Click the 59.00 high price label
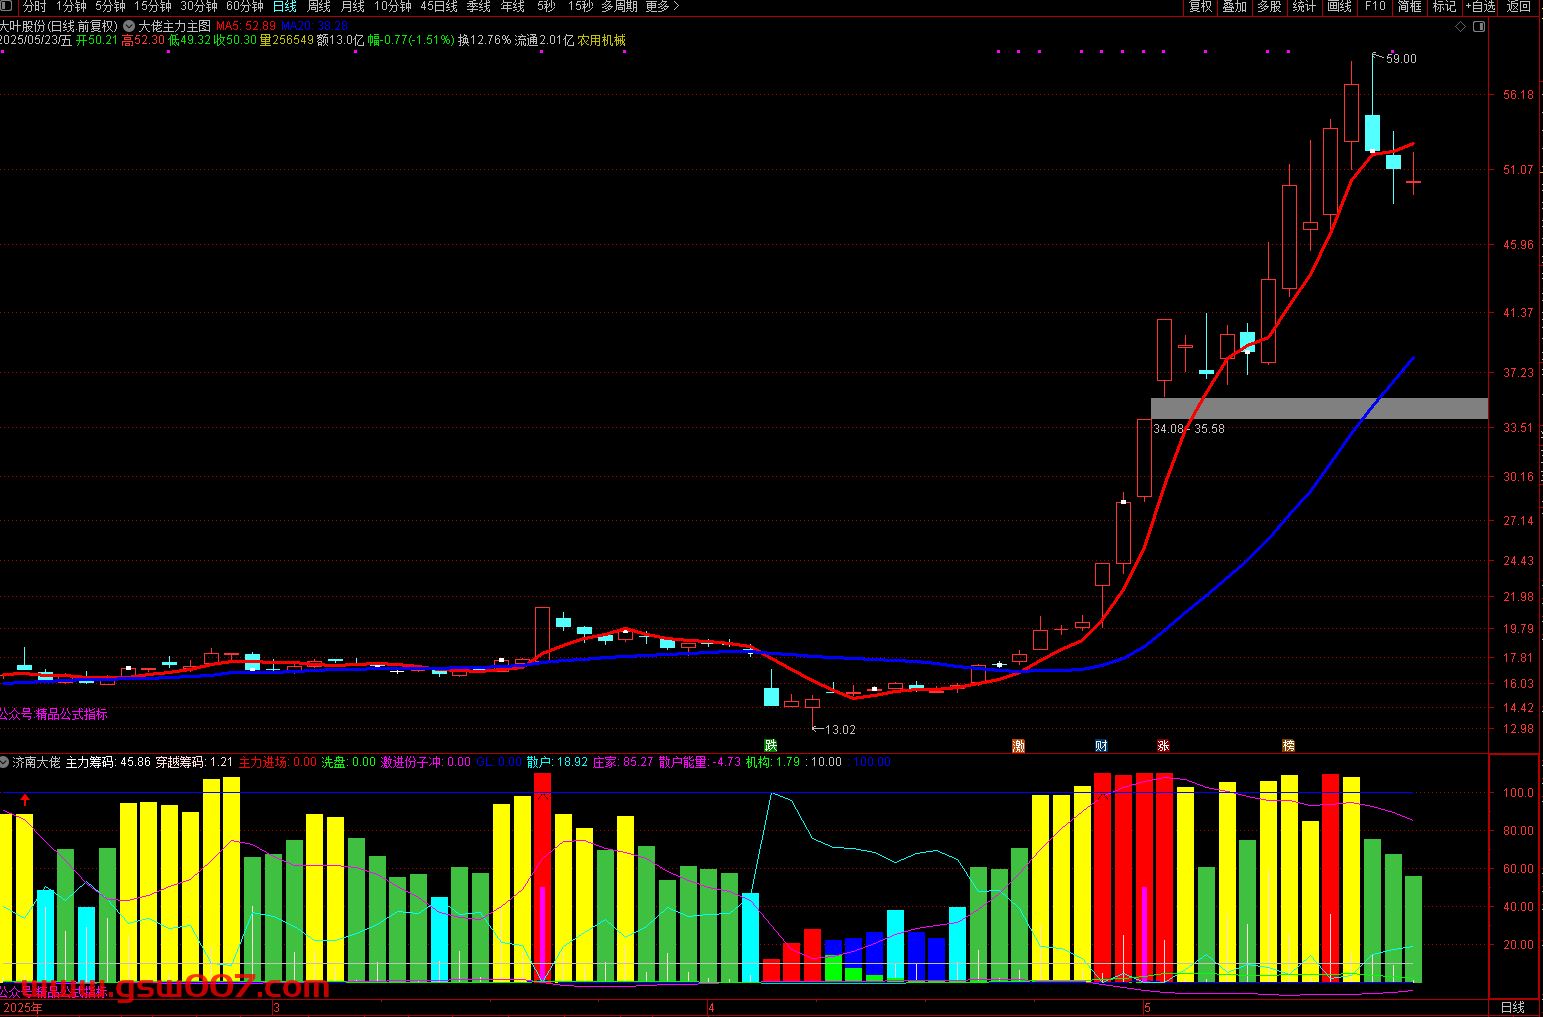 (1401, 59)
